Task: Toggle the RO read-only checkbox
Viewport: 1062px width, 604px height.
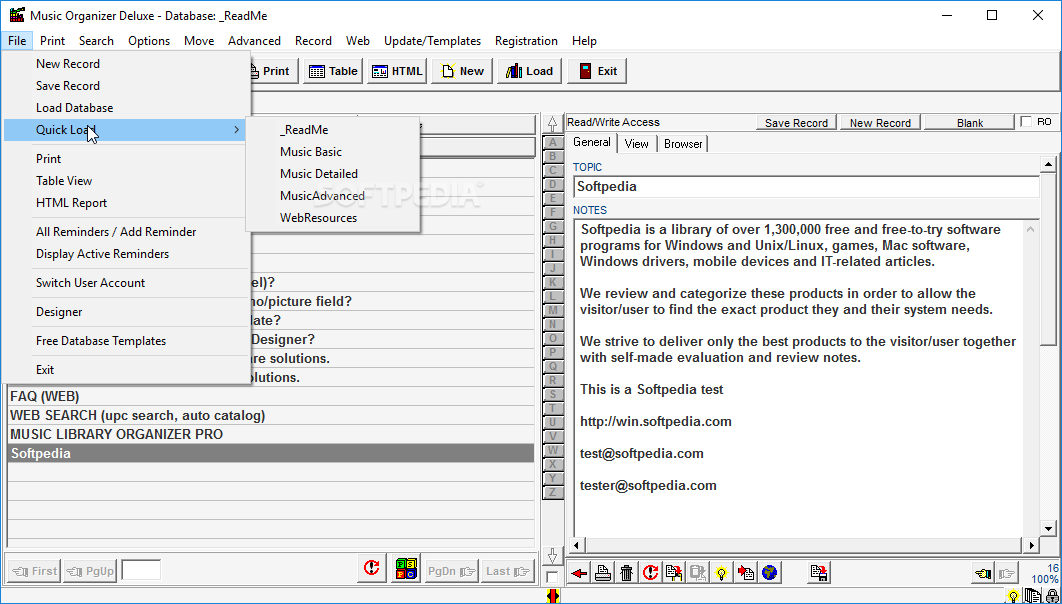Action: coord(1026,122)
